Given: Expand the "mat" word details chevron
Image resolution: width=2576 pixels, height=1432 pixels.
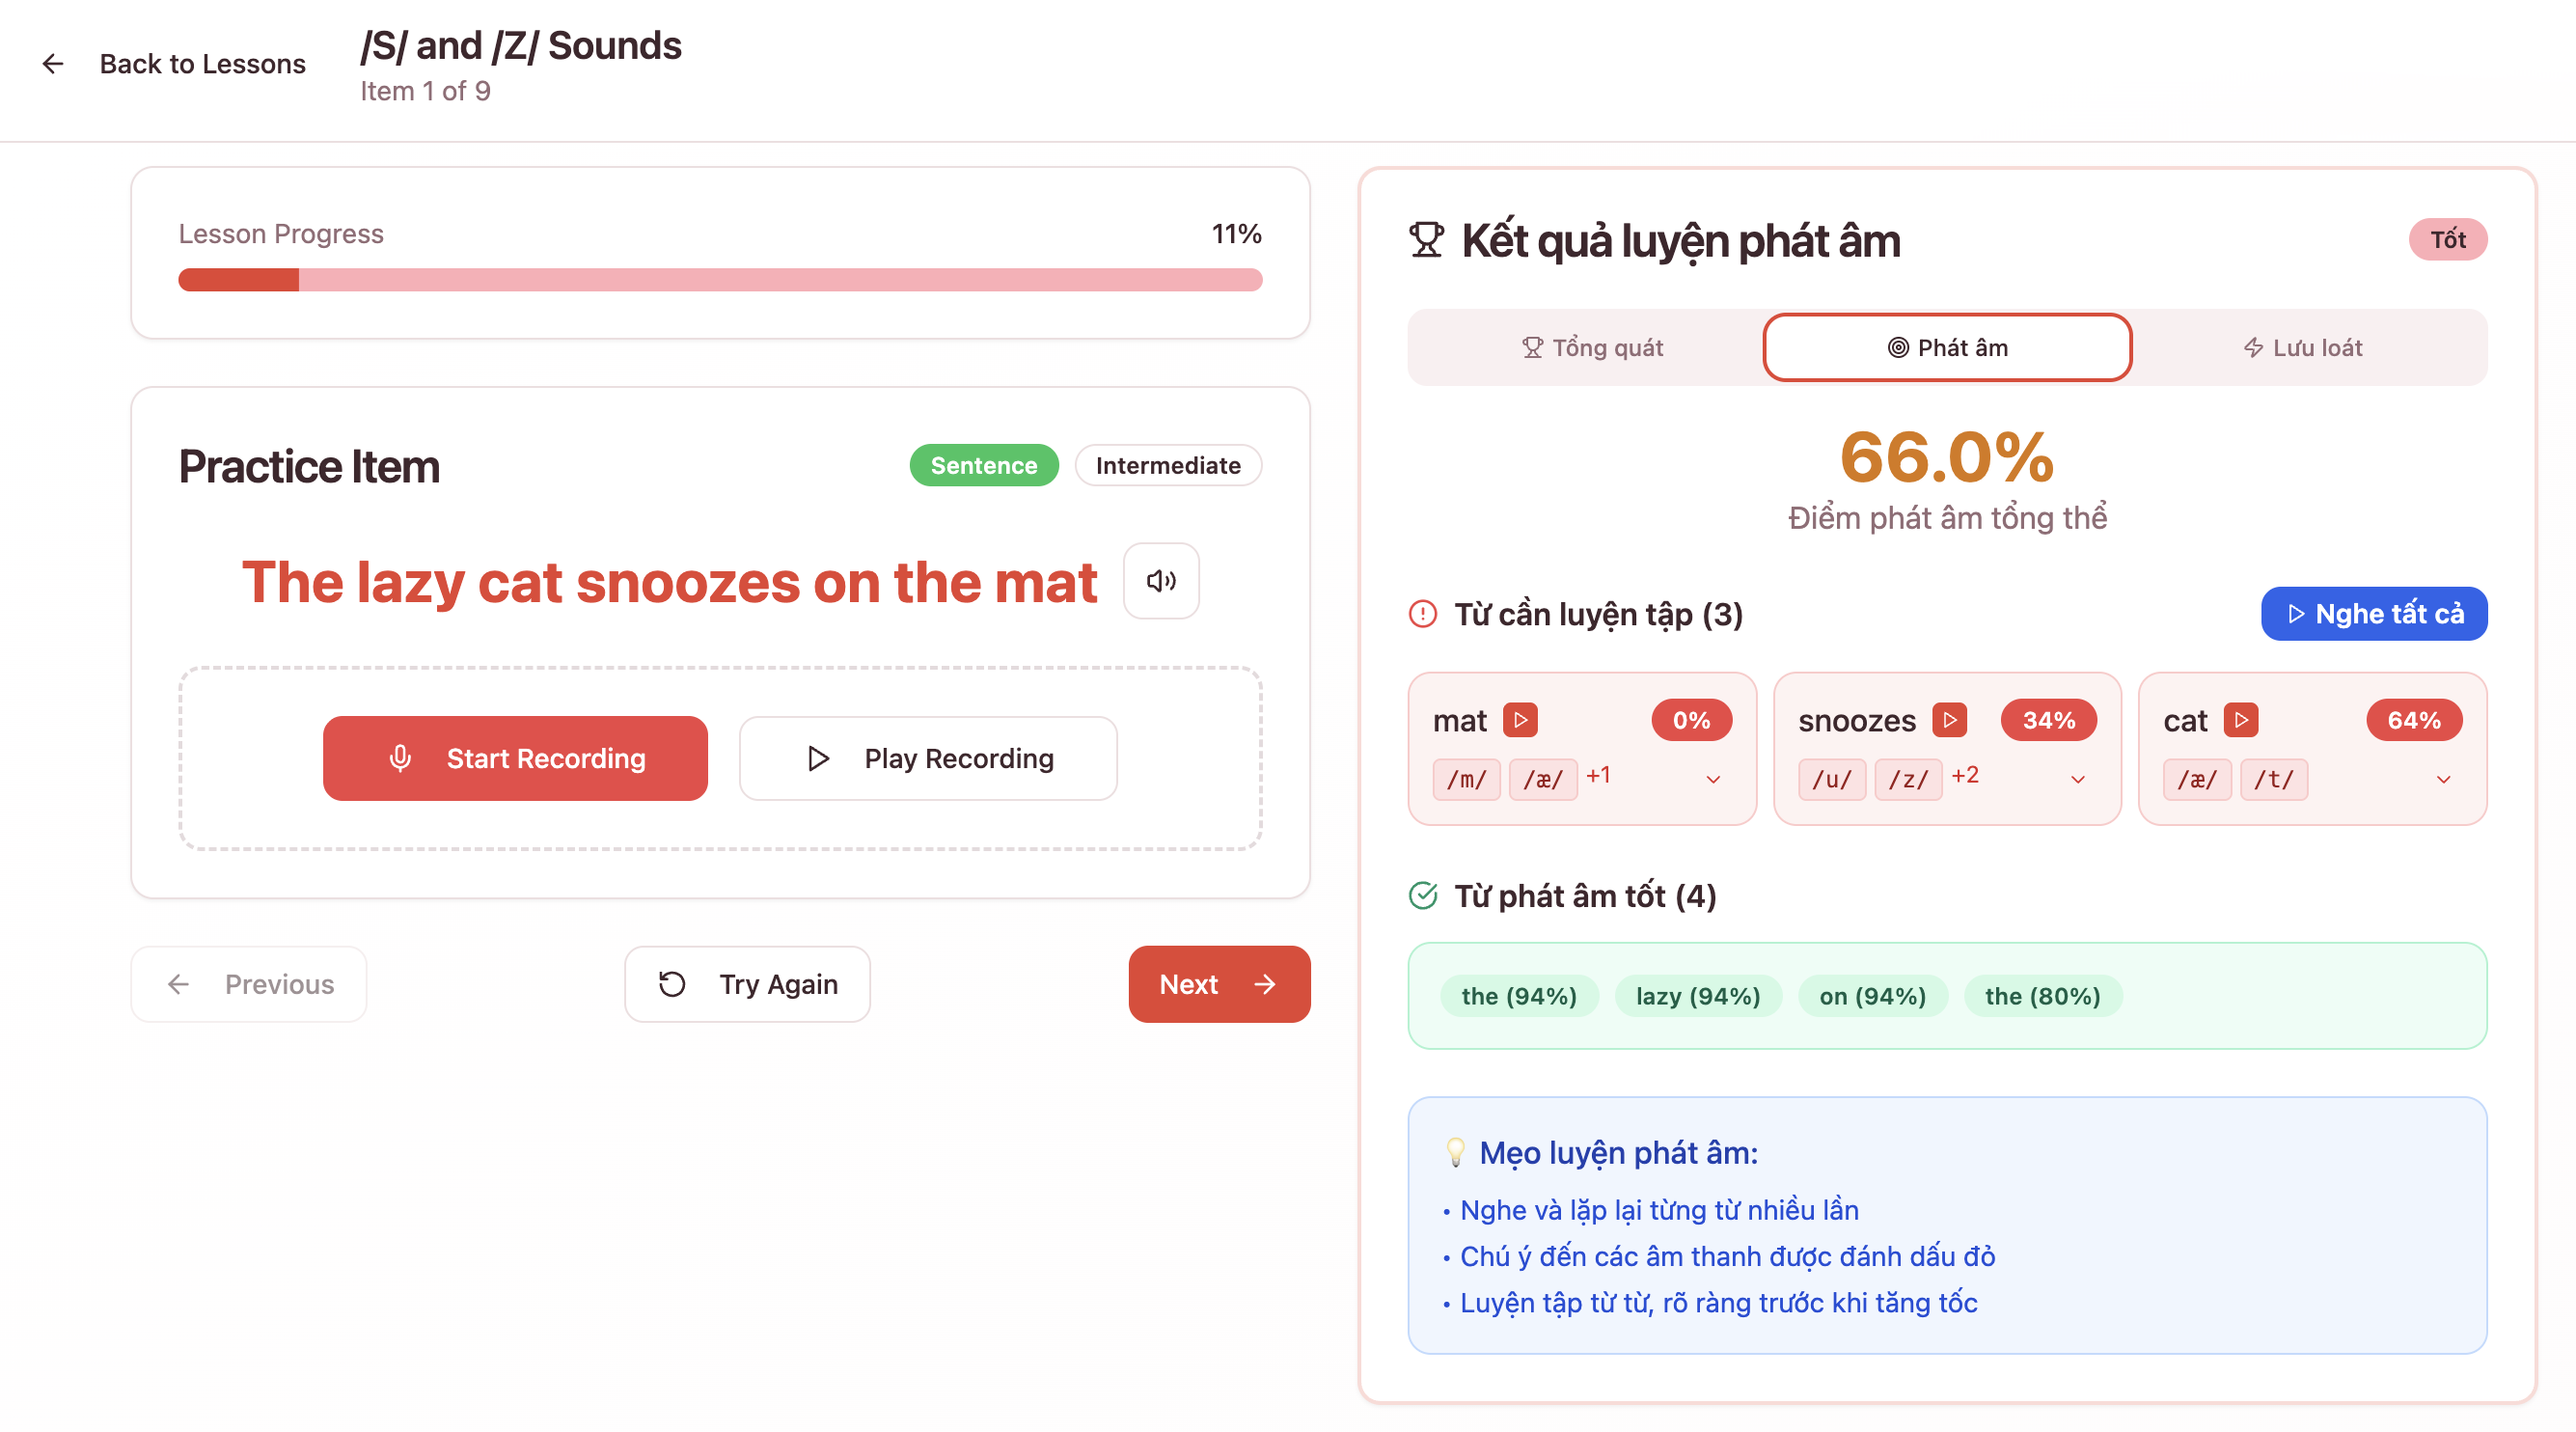Looking at the screenshot, I should coord(1713,779).
